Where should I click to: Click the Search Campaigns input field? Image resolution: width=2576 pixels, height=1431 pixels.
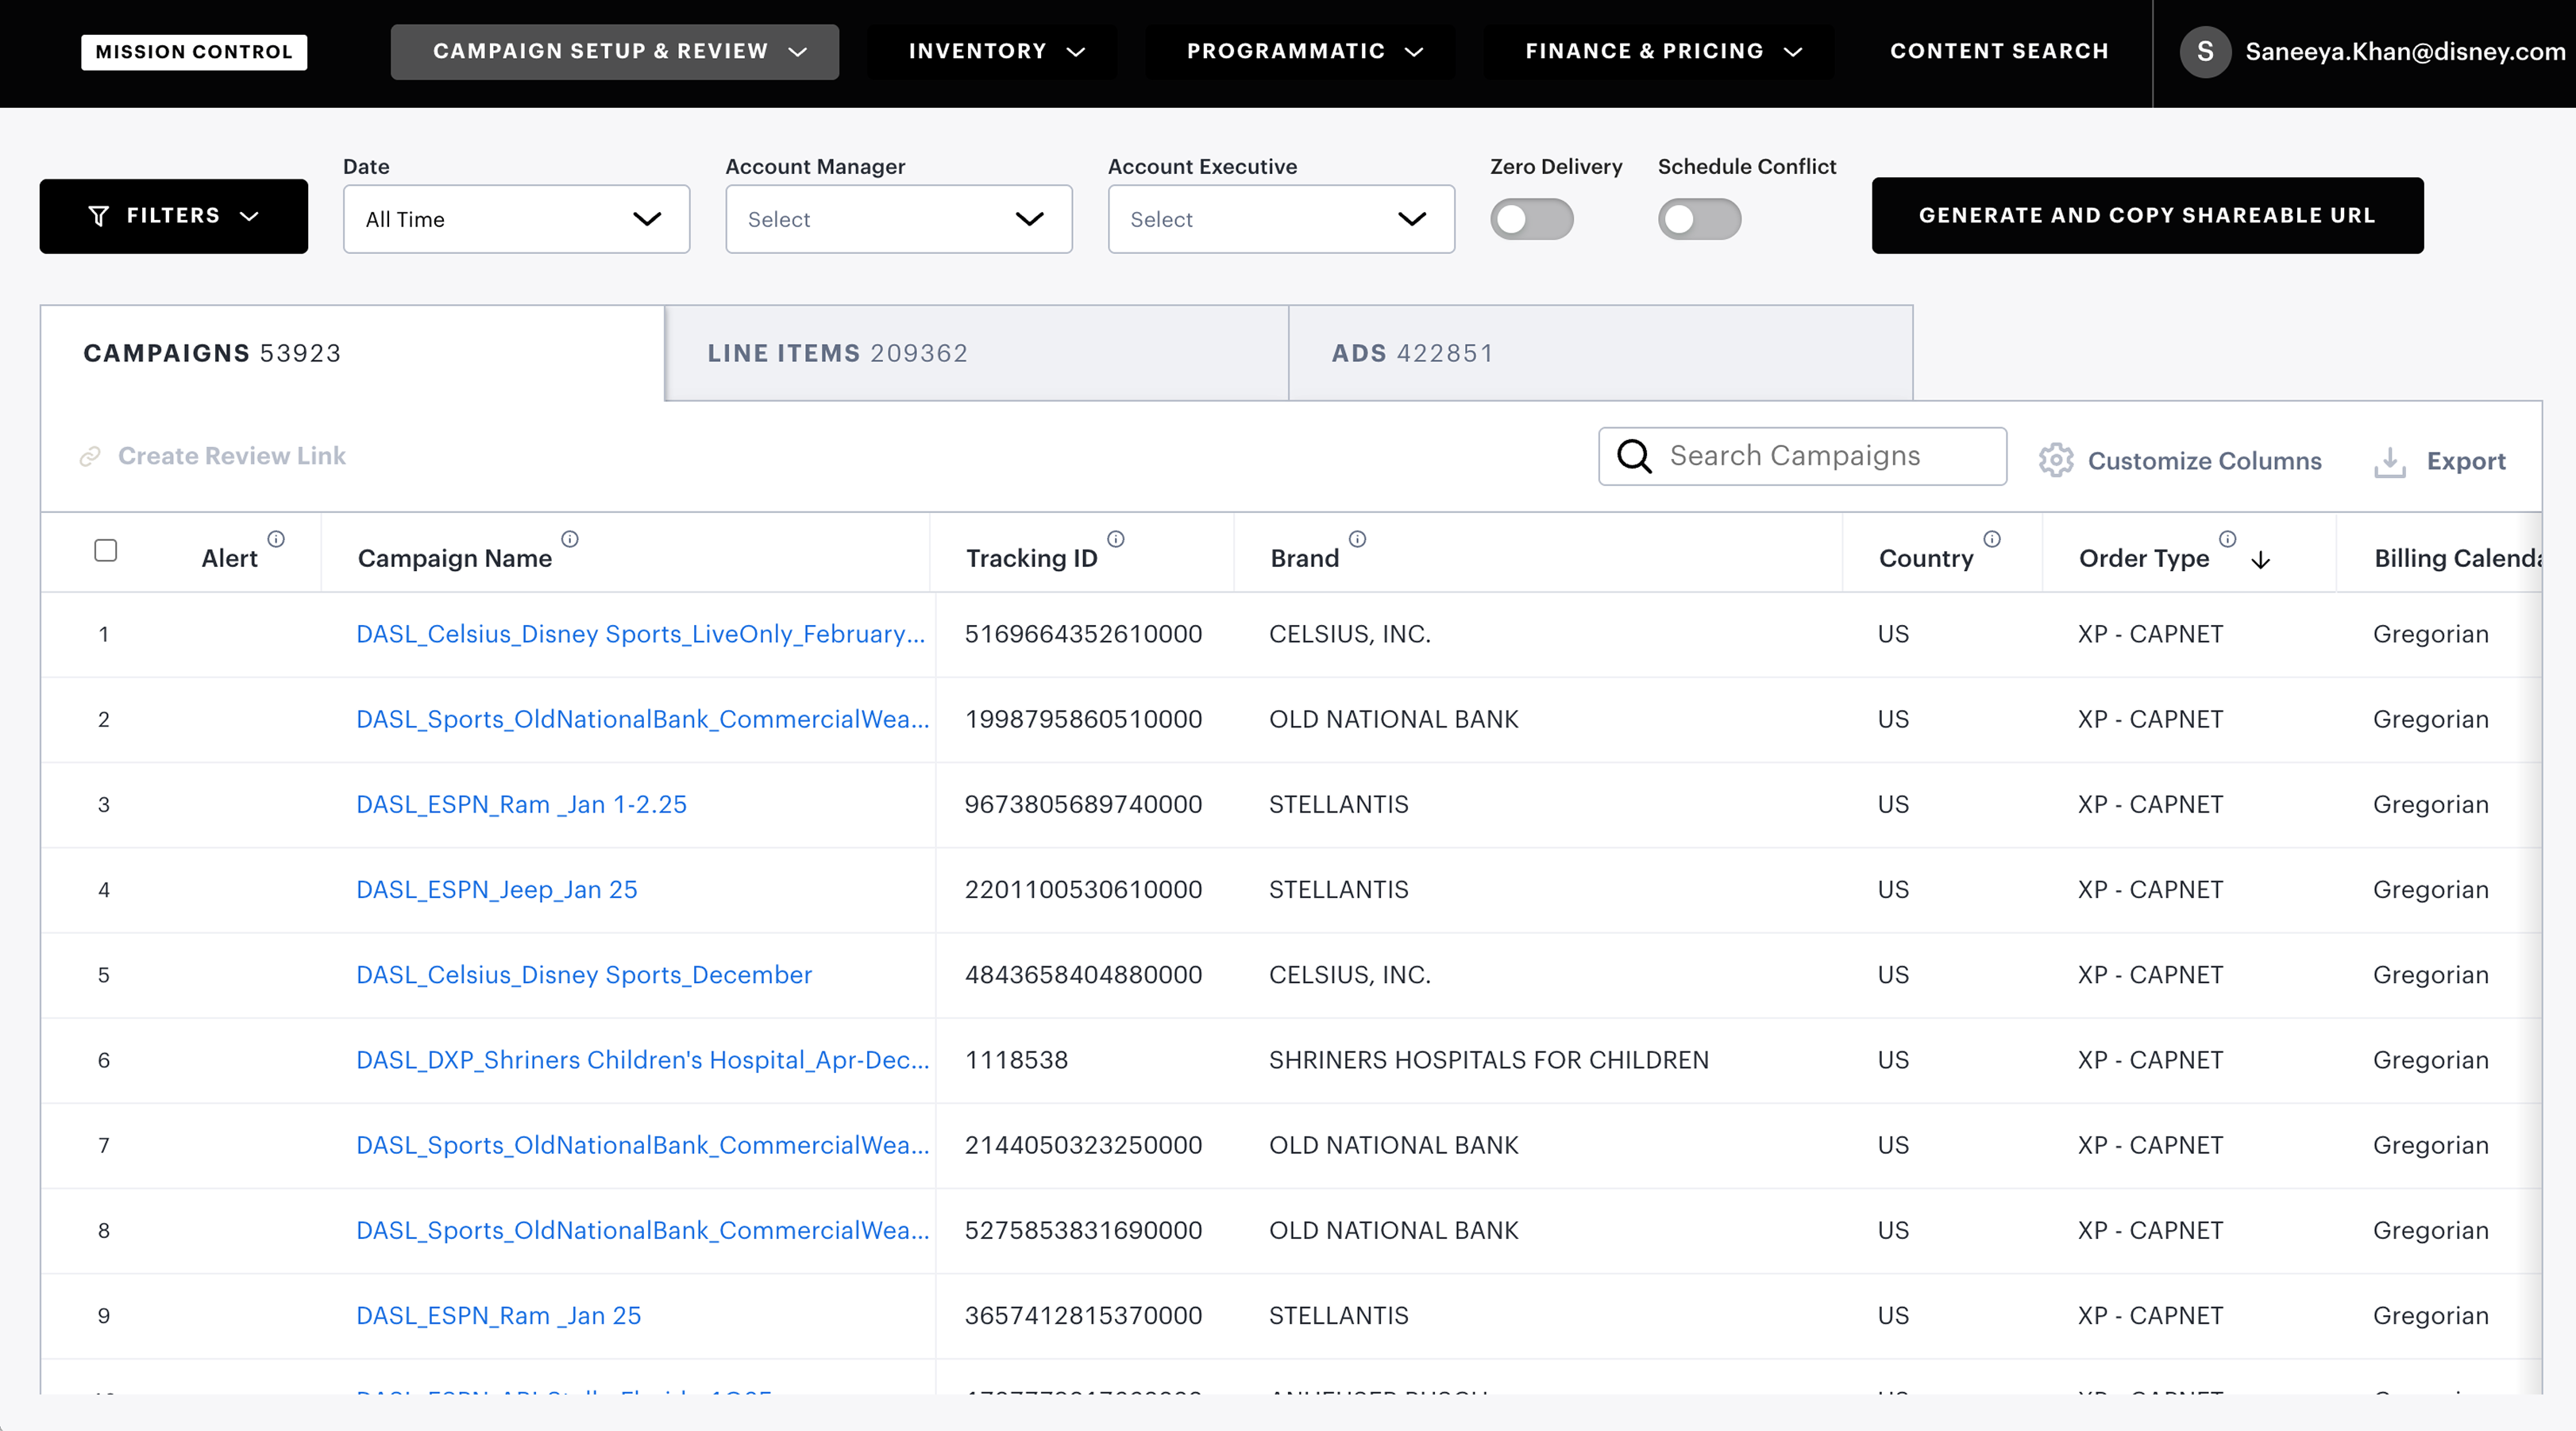click(1802, 456)
